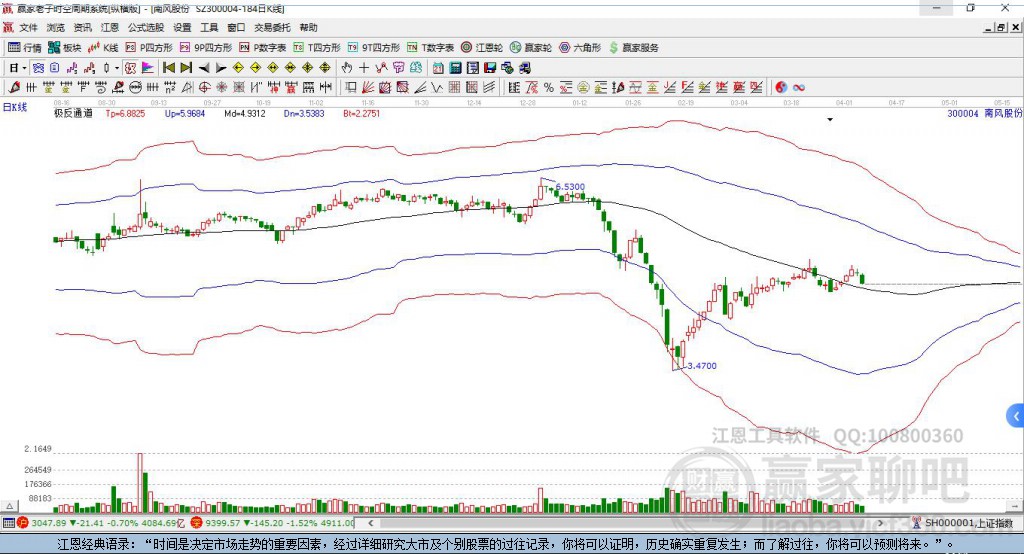Open the T数字表 tool
The width and height of the screenshot is (1024, 554).
click(x=430, y=48)
